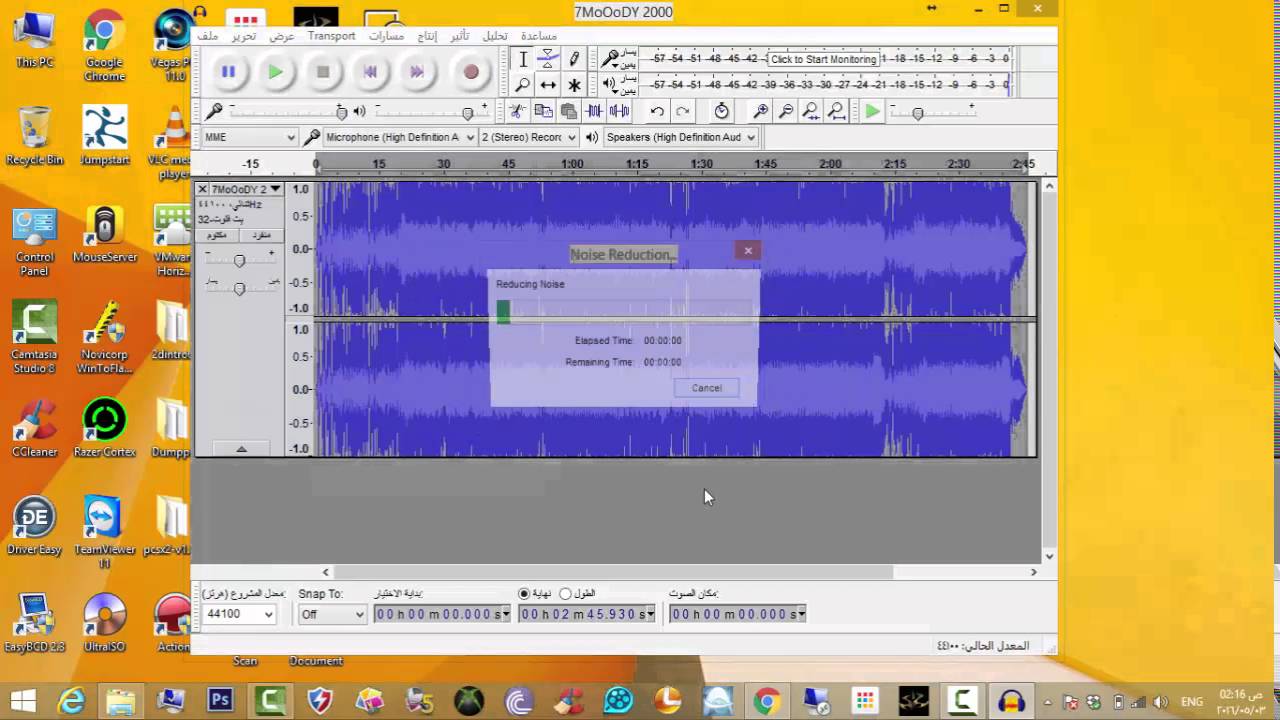Skip to start of track

click(370, 72)
